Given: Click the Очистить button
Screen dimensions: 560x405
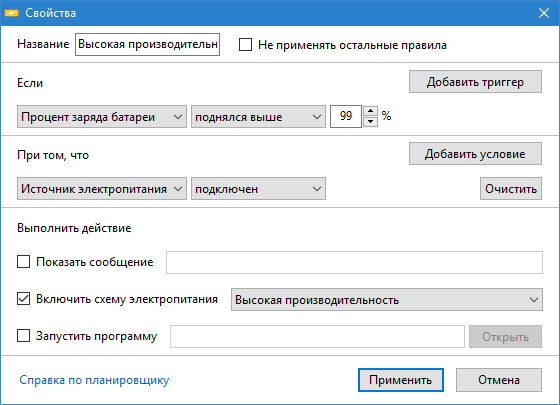Looking at the screenshot, I should pyautogui.click(x=511, y=189).
